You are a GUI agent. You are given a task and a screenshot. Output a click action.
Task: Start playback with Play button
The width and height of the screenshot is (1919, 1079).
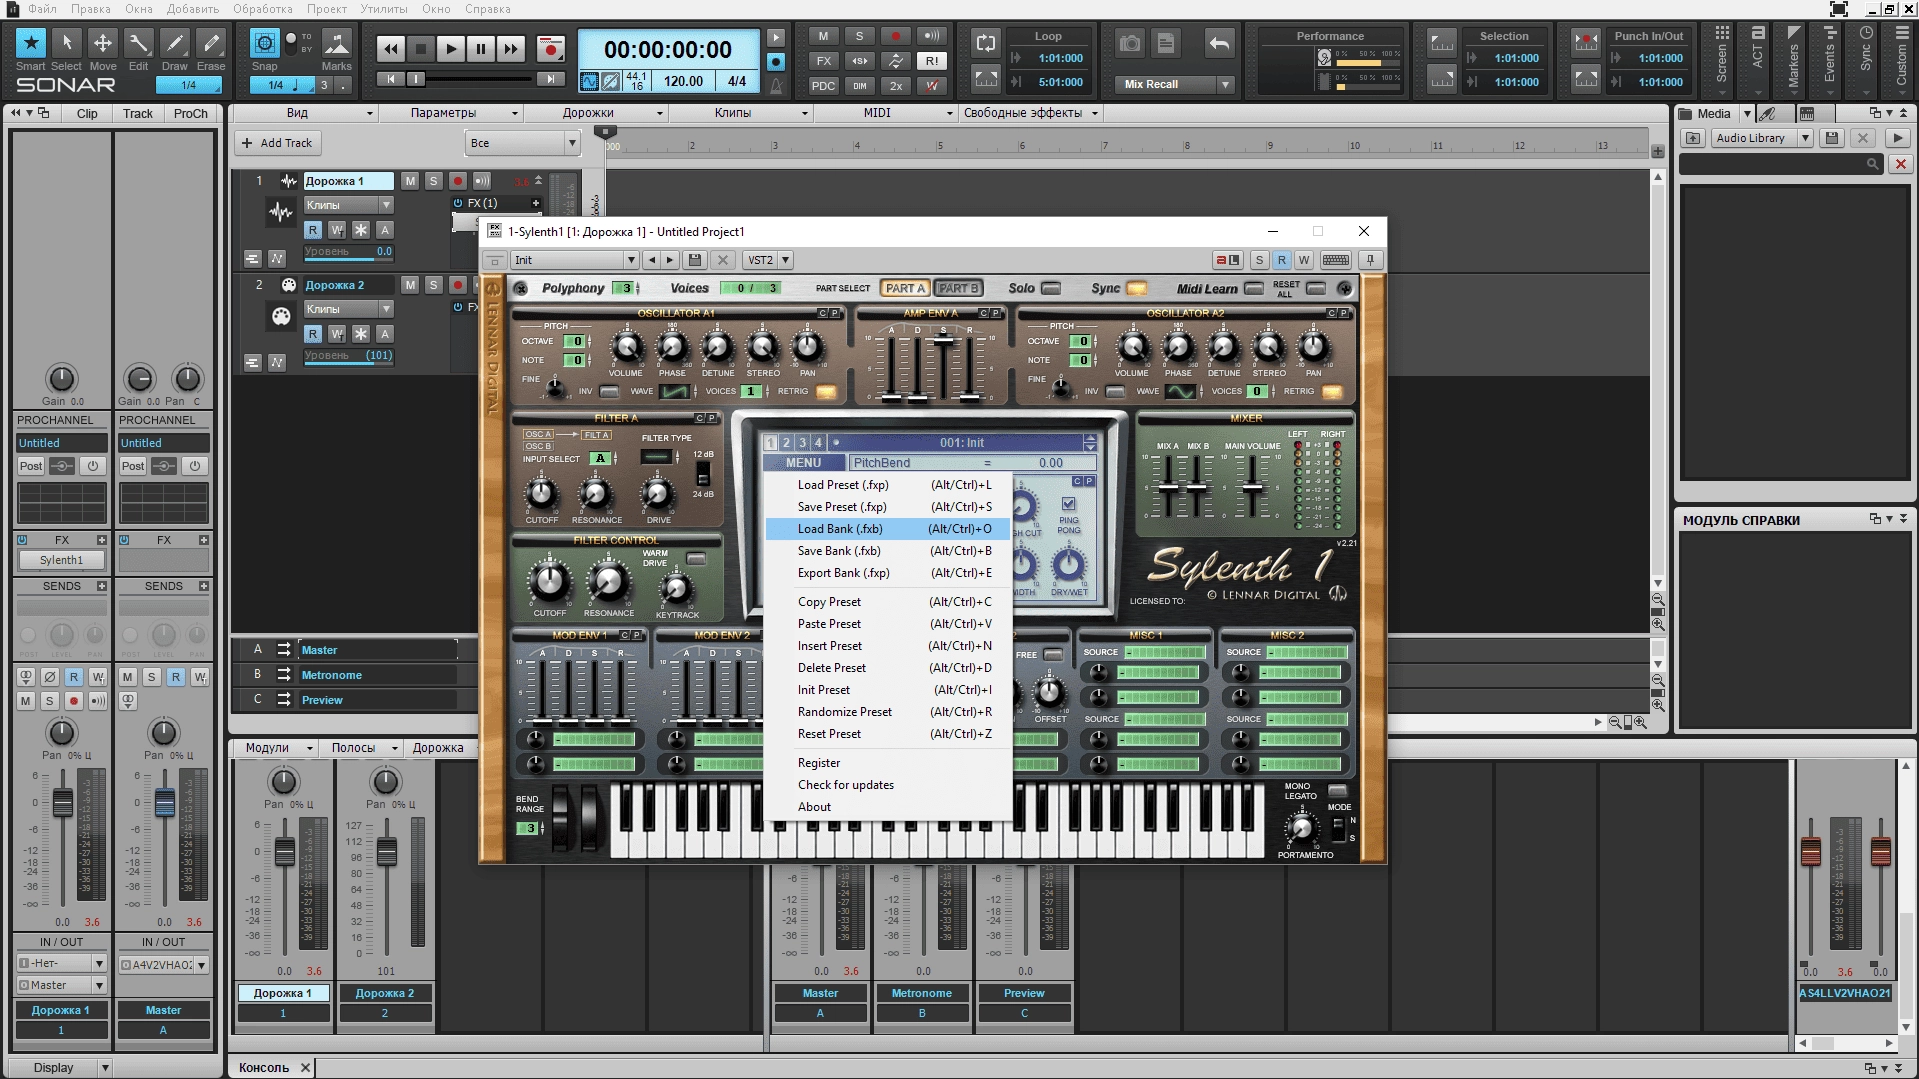pos(451,48)
